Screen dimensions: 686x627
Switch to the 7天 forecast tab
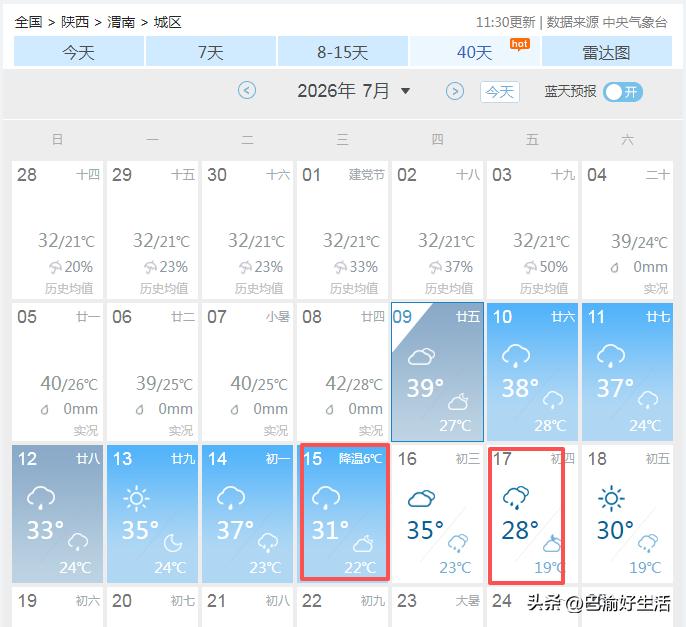point(211,52)
